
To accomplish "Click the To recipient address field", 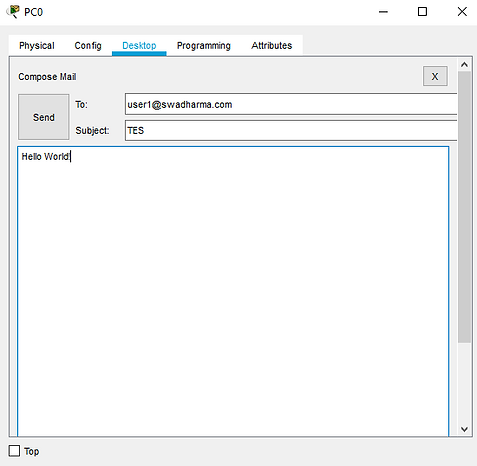I will (x=291, y=104).
